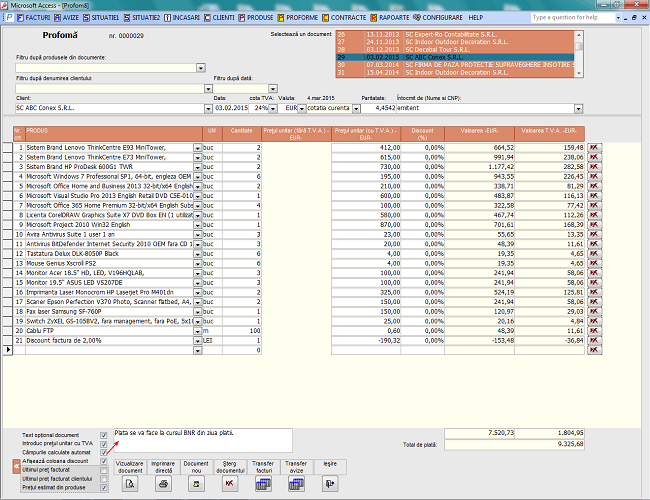Expand product dropdown for row 2
This screenshot has width=650, height=500.
(x=197, y=158)
